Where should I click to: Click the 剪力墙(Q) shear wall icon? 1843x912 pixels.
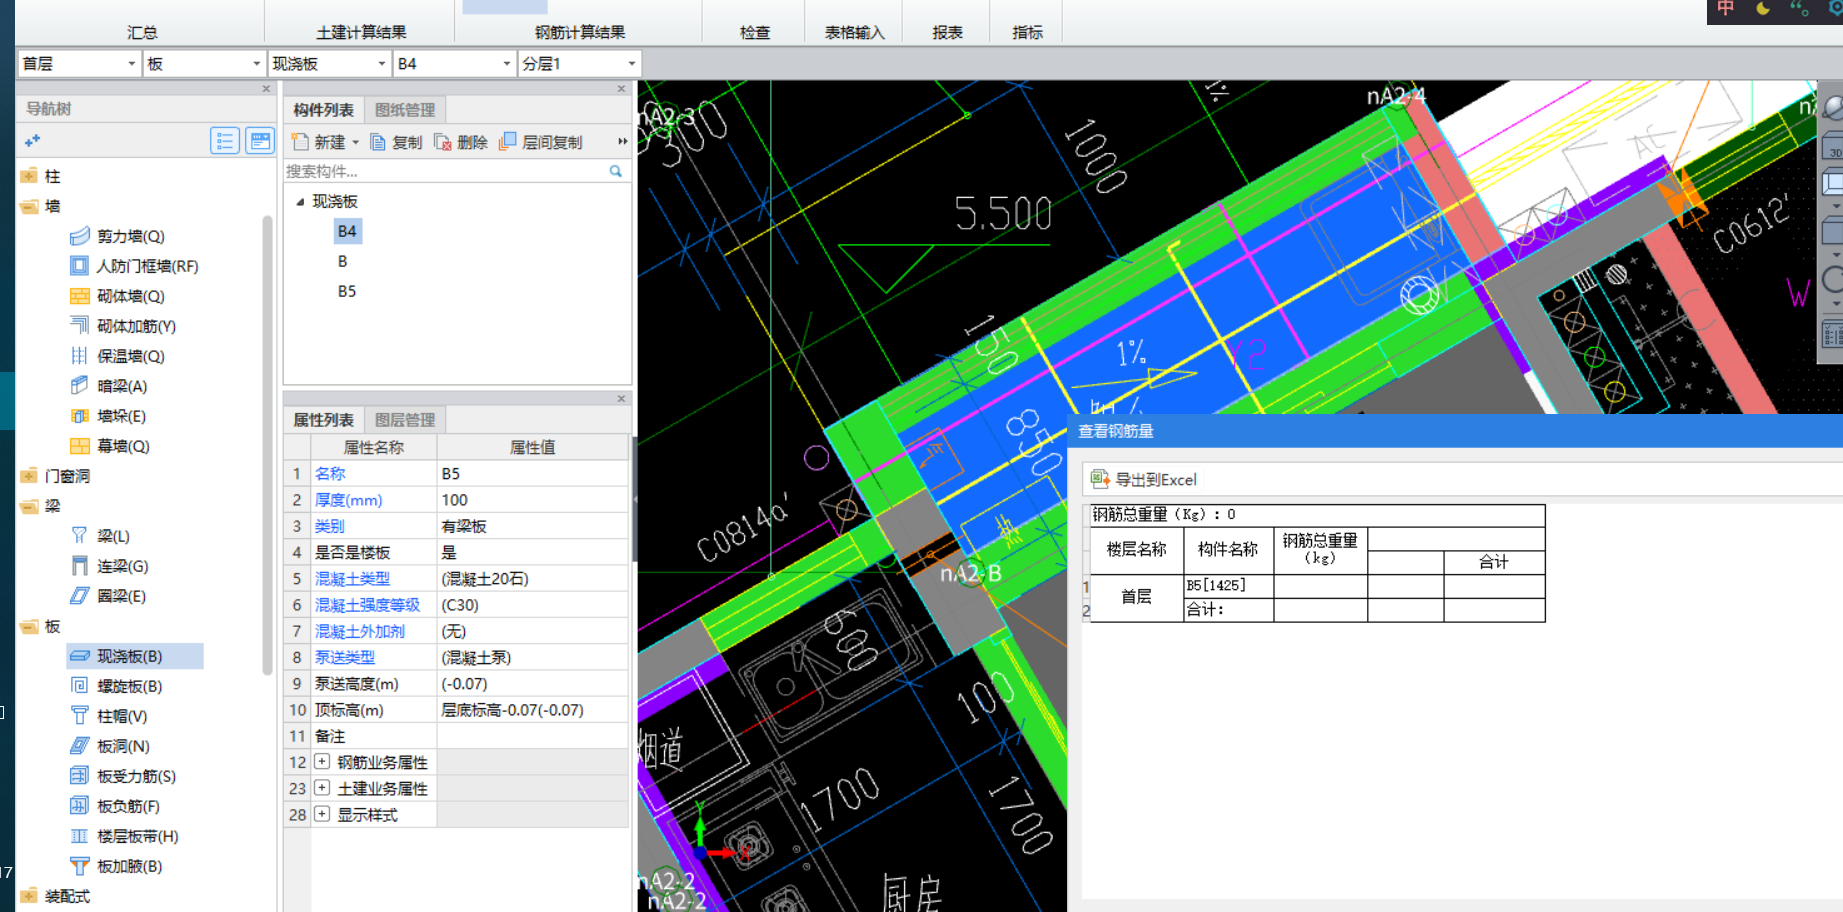pos(79,236)
